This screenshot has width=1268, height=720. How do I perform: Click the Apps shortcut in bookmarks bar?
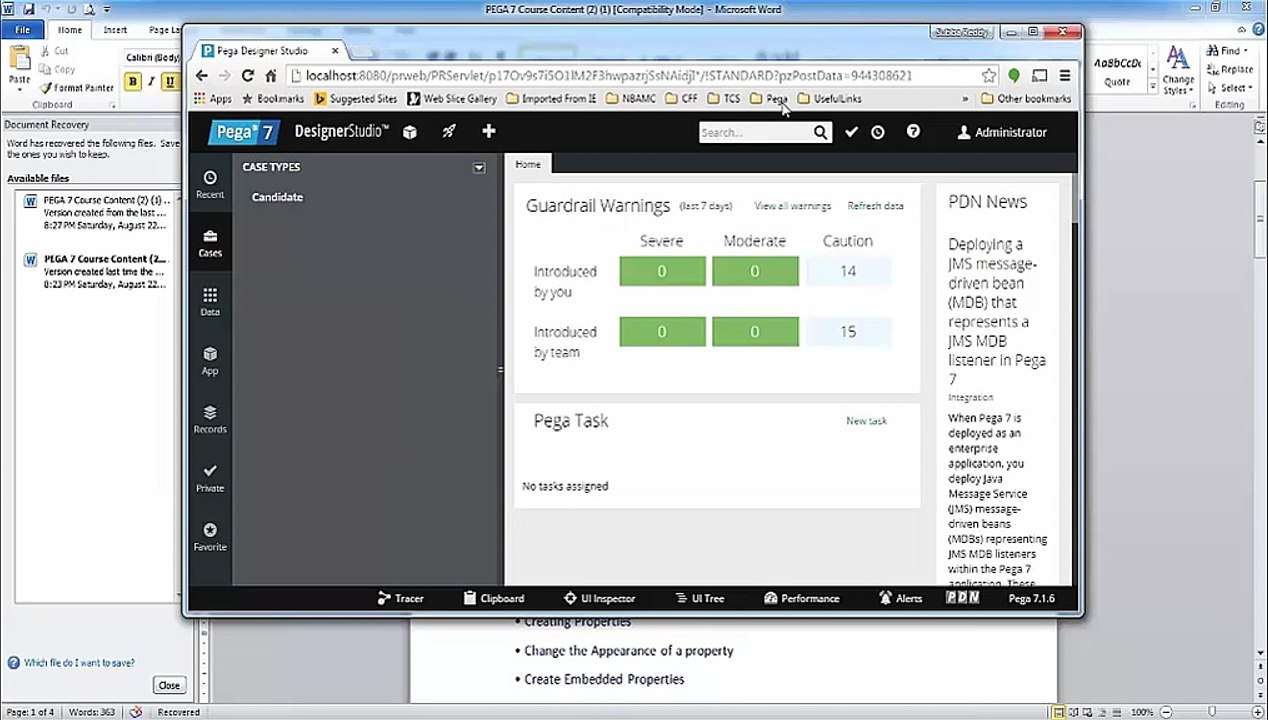click(213, 99)
